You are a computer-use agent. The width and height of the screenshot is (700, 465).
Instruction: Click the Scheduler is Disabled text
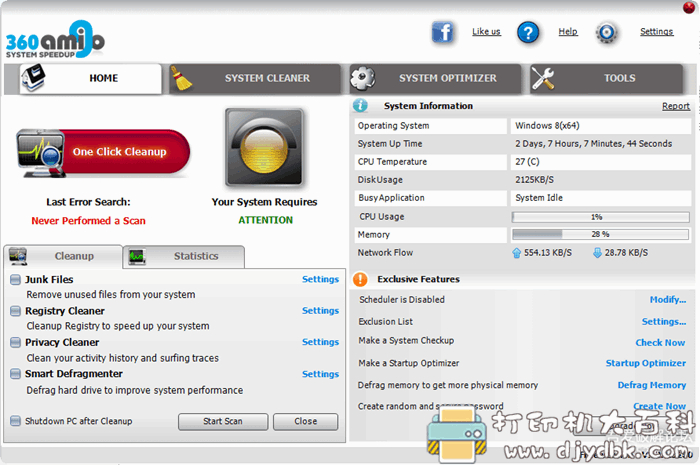click(x=402, y=300)
